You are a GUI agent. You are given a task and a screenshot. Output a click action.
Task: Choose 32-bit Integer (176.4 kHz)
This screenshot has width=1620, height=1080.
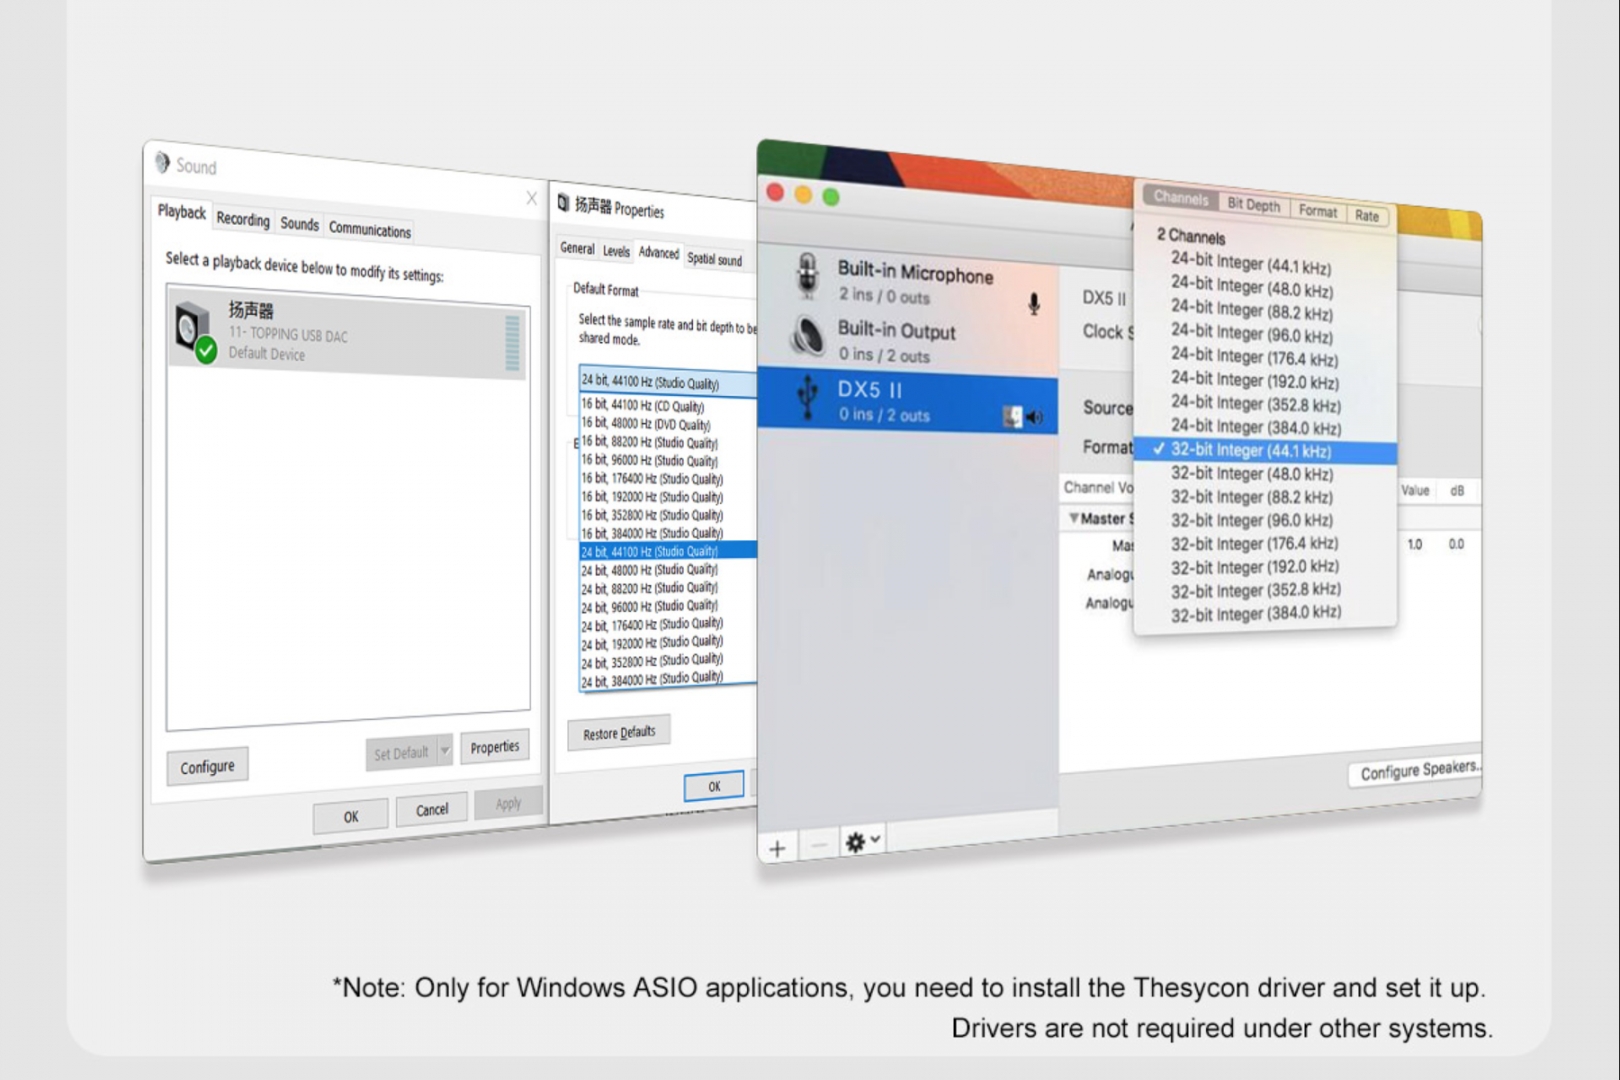coord(1255,544)
